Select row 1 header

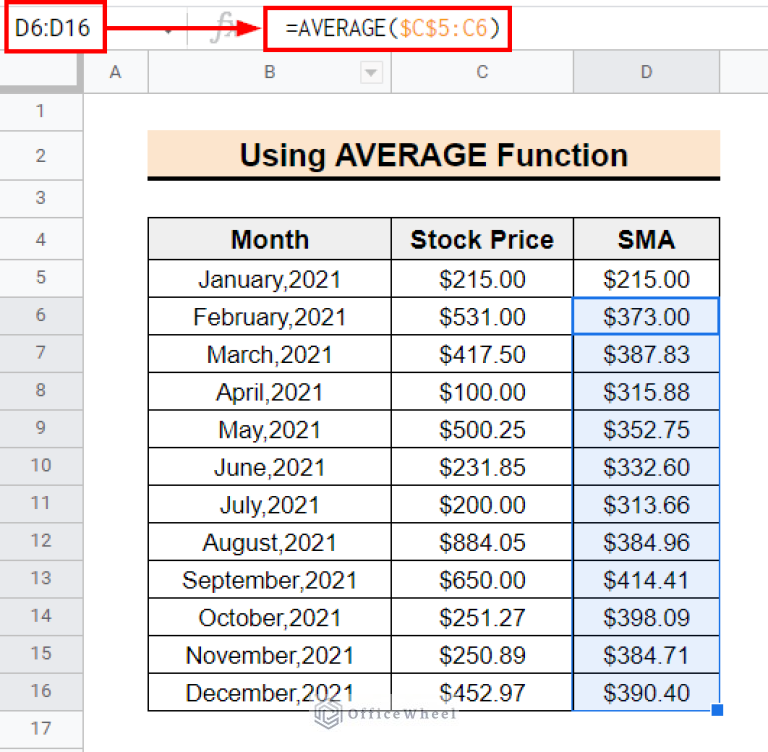(x=41, y=112)
